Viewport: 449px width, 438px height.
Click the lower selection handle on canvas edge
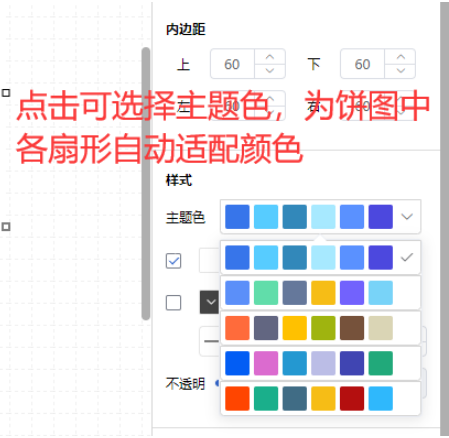coord(6,227)
